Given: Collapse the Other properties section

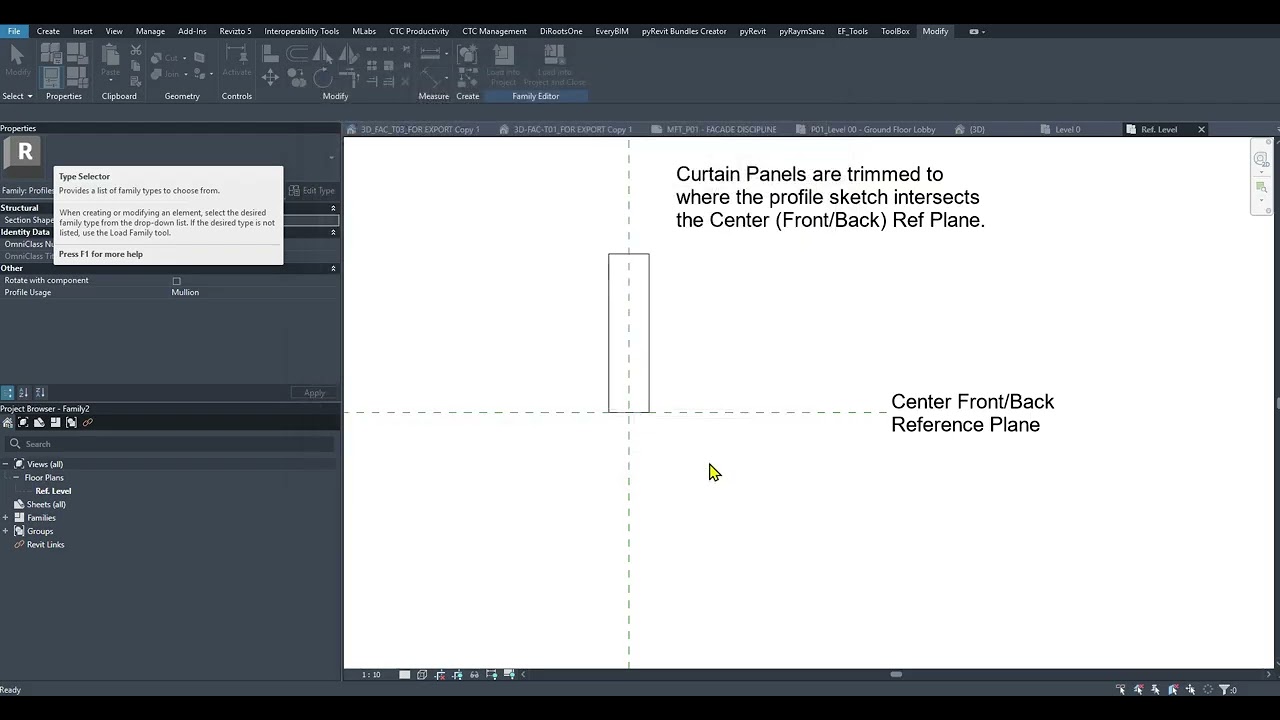Looking at the screenshot, I should 333,268.
